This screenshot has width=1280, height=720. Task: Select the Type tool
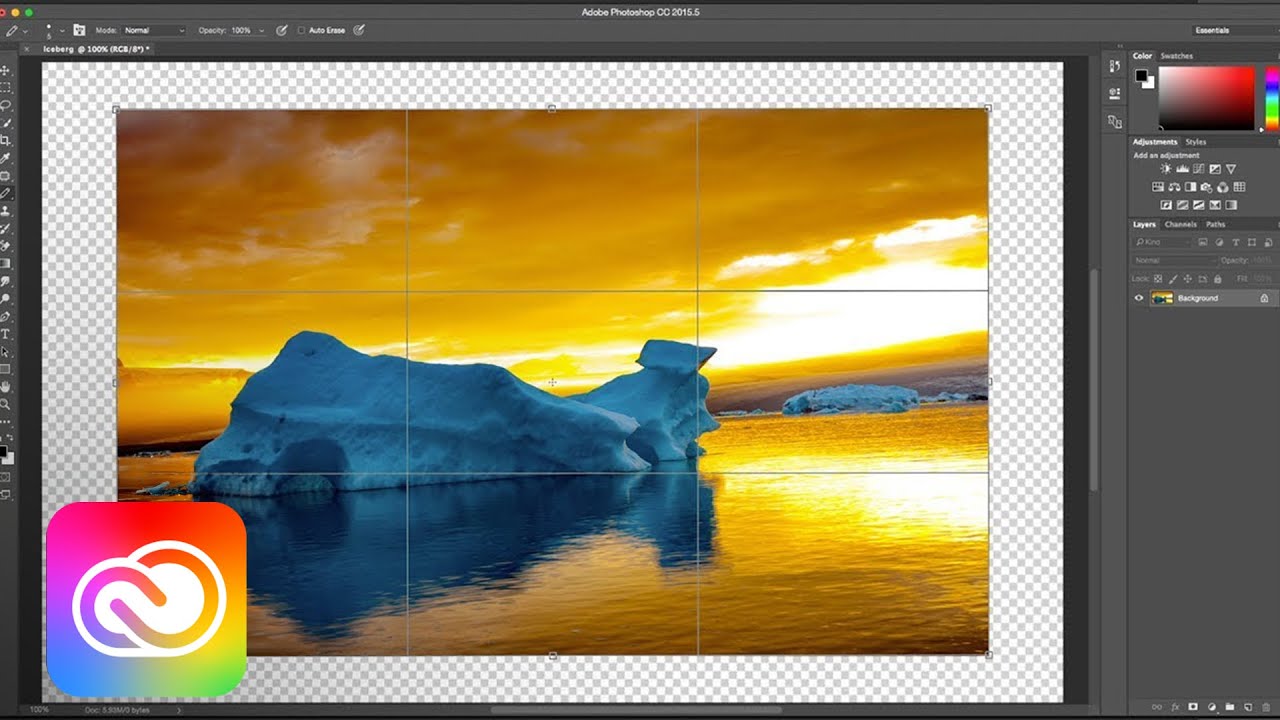click(x=5, y=334)
